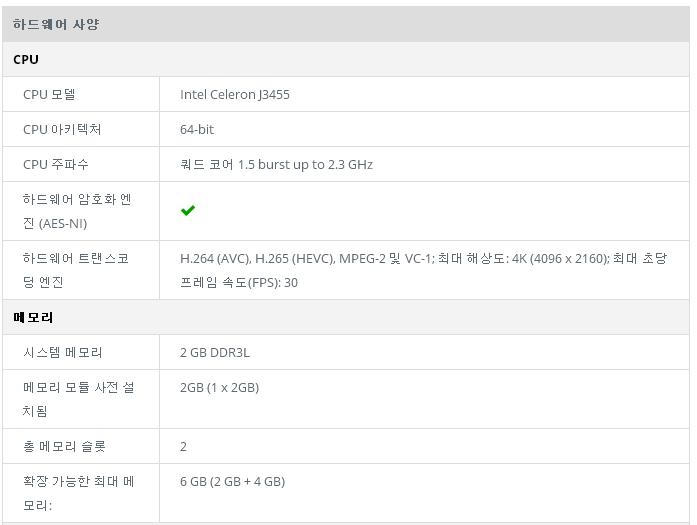This screenshot has height=525, width=697.
Task: Click the 메모리 모듈 사전 설치됨 label
Action: click(x=79, y=399)
